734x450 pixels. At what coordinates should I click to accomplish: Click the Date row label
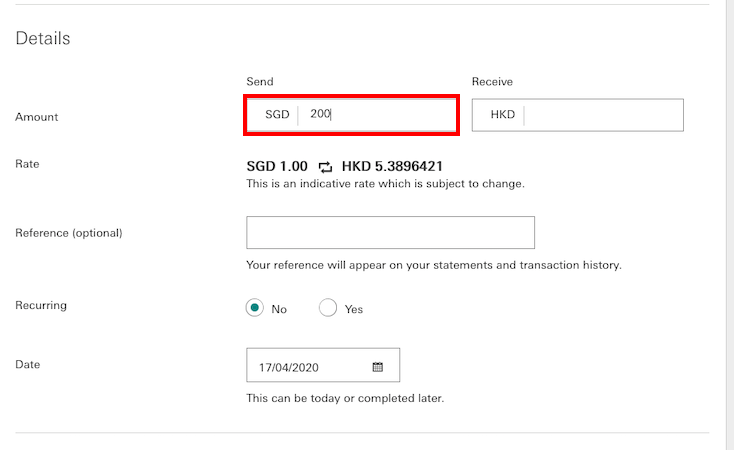pos(28,364)
